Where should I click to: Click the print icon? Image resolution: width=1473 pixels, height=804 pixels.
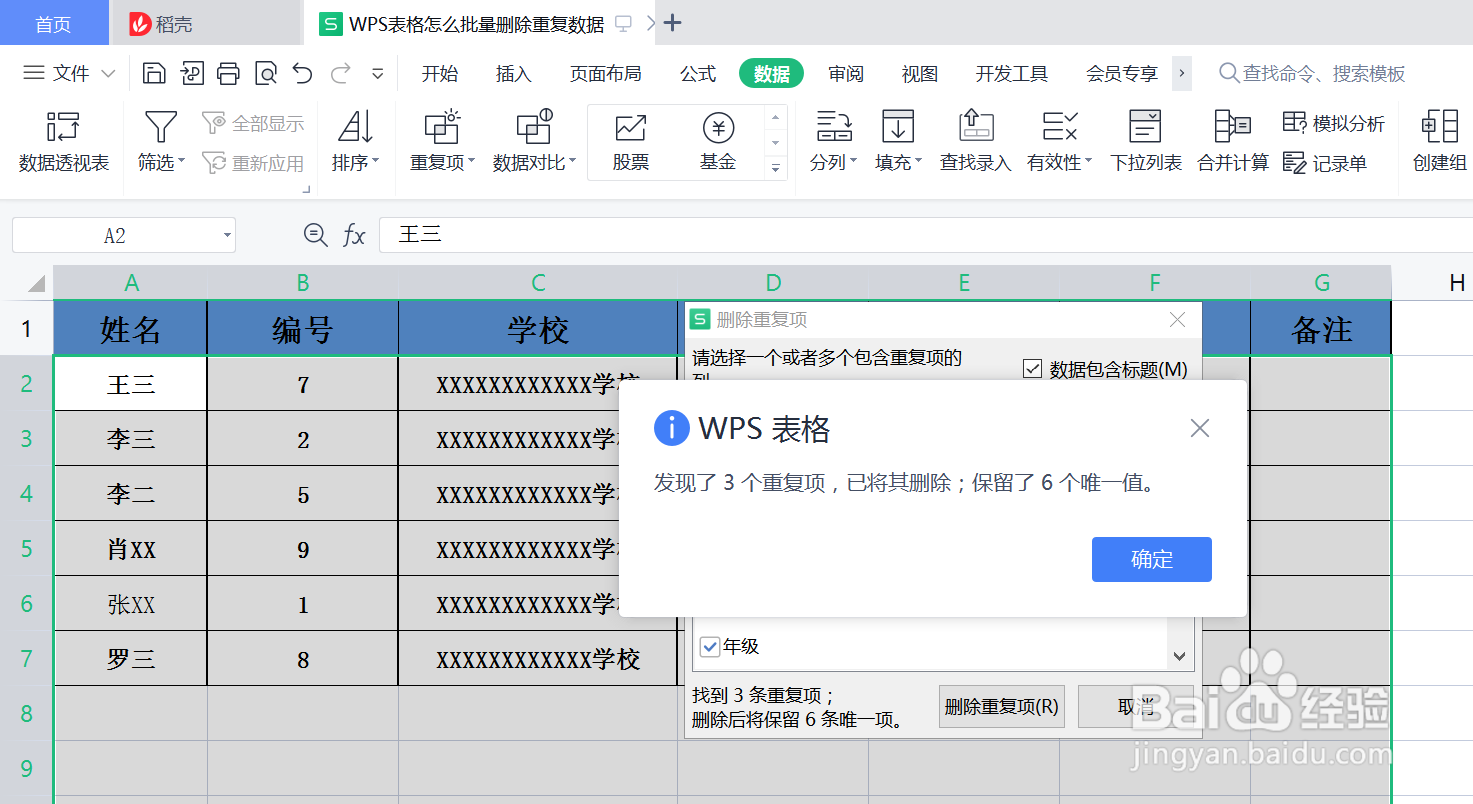(x=228, y=73)
